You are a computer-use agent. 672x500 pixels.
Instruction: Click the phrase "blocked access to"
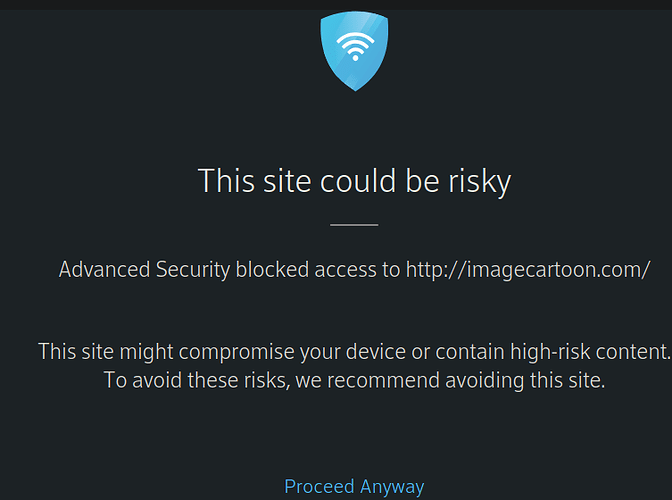pyautogui.click(x=318, y=269)
